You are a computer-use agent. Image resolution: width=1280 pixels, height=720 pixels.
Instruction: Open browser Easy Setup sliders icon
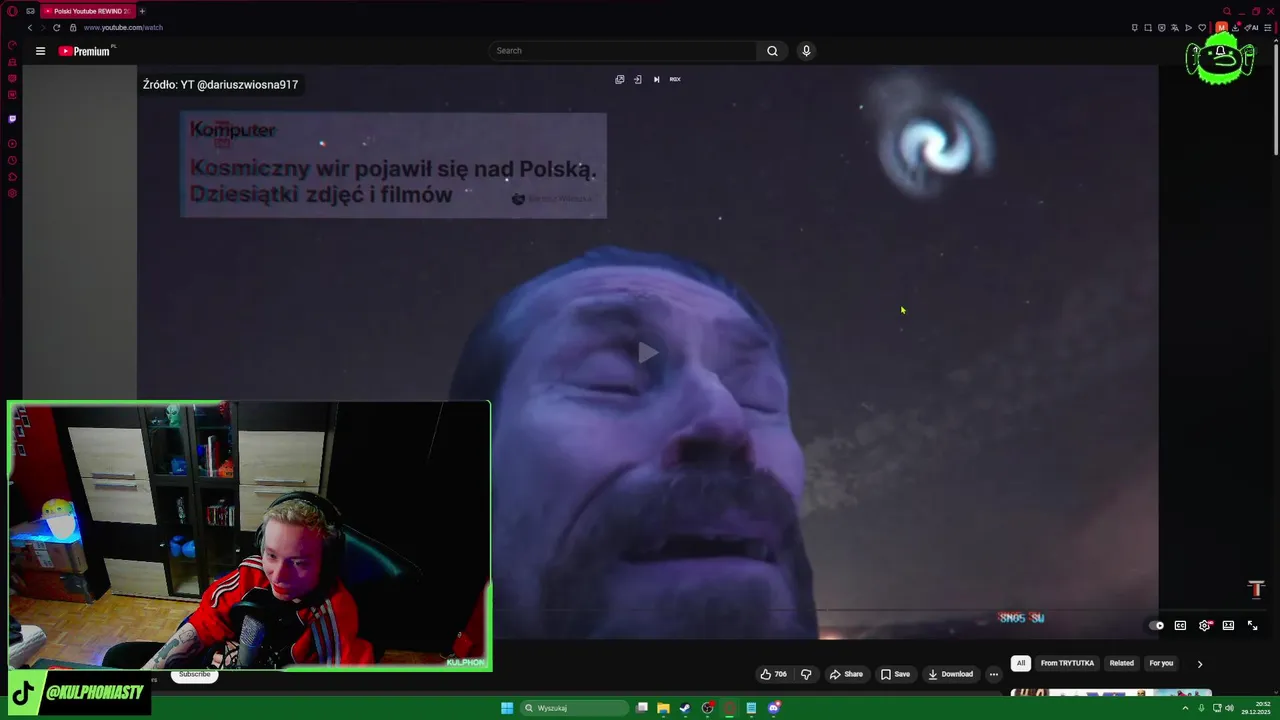click(x=1268, y=28)
